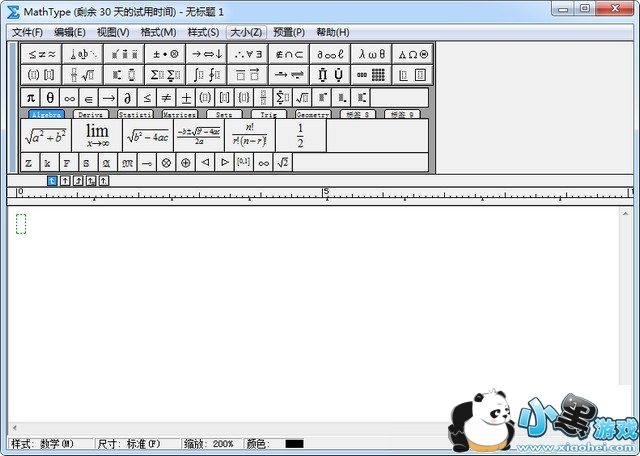This screenshot has width=640, height=456.
Task: Open the operator symbols palette (± • ⊗)
Action: pos(165,54)
